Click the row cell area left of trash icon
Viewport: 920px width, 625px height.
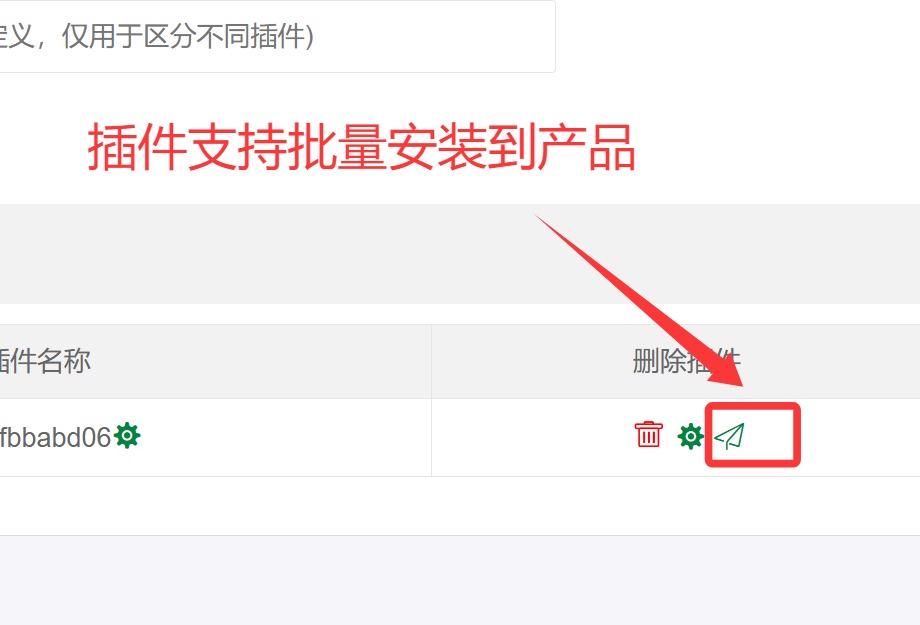point(531,437)
